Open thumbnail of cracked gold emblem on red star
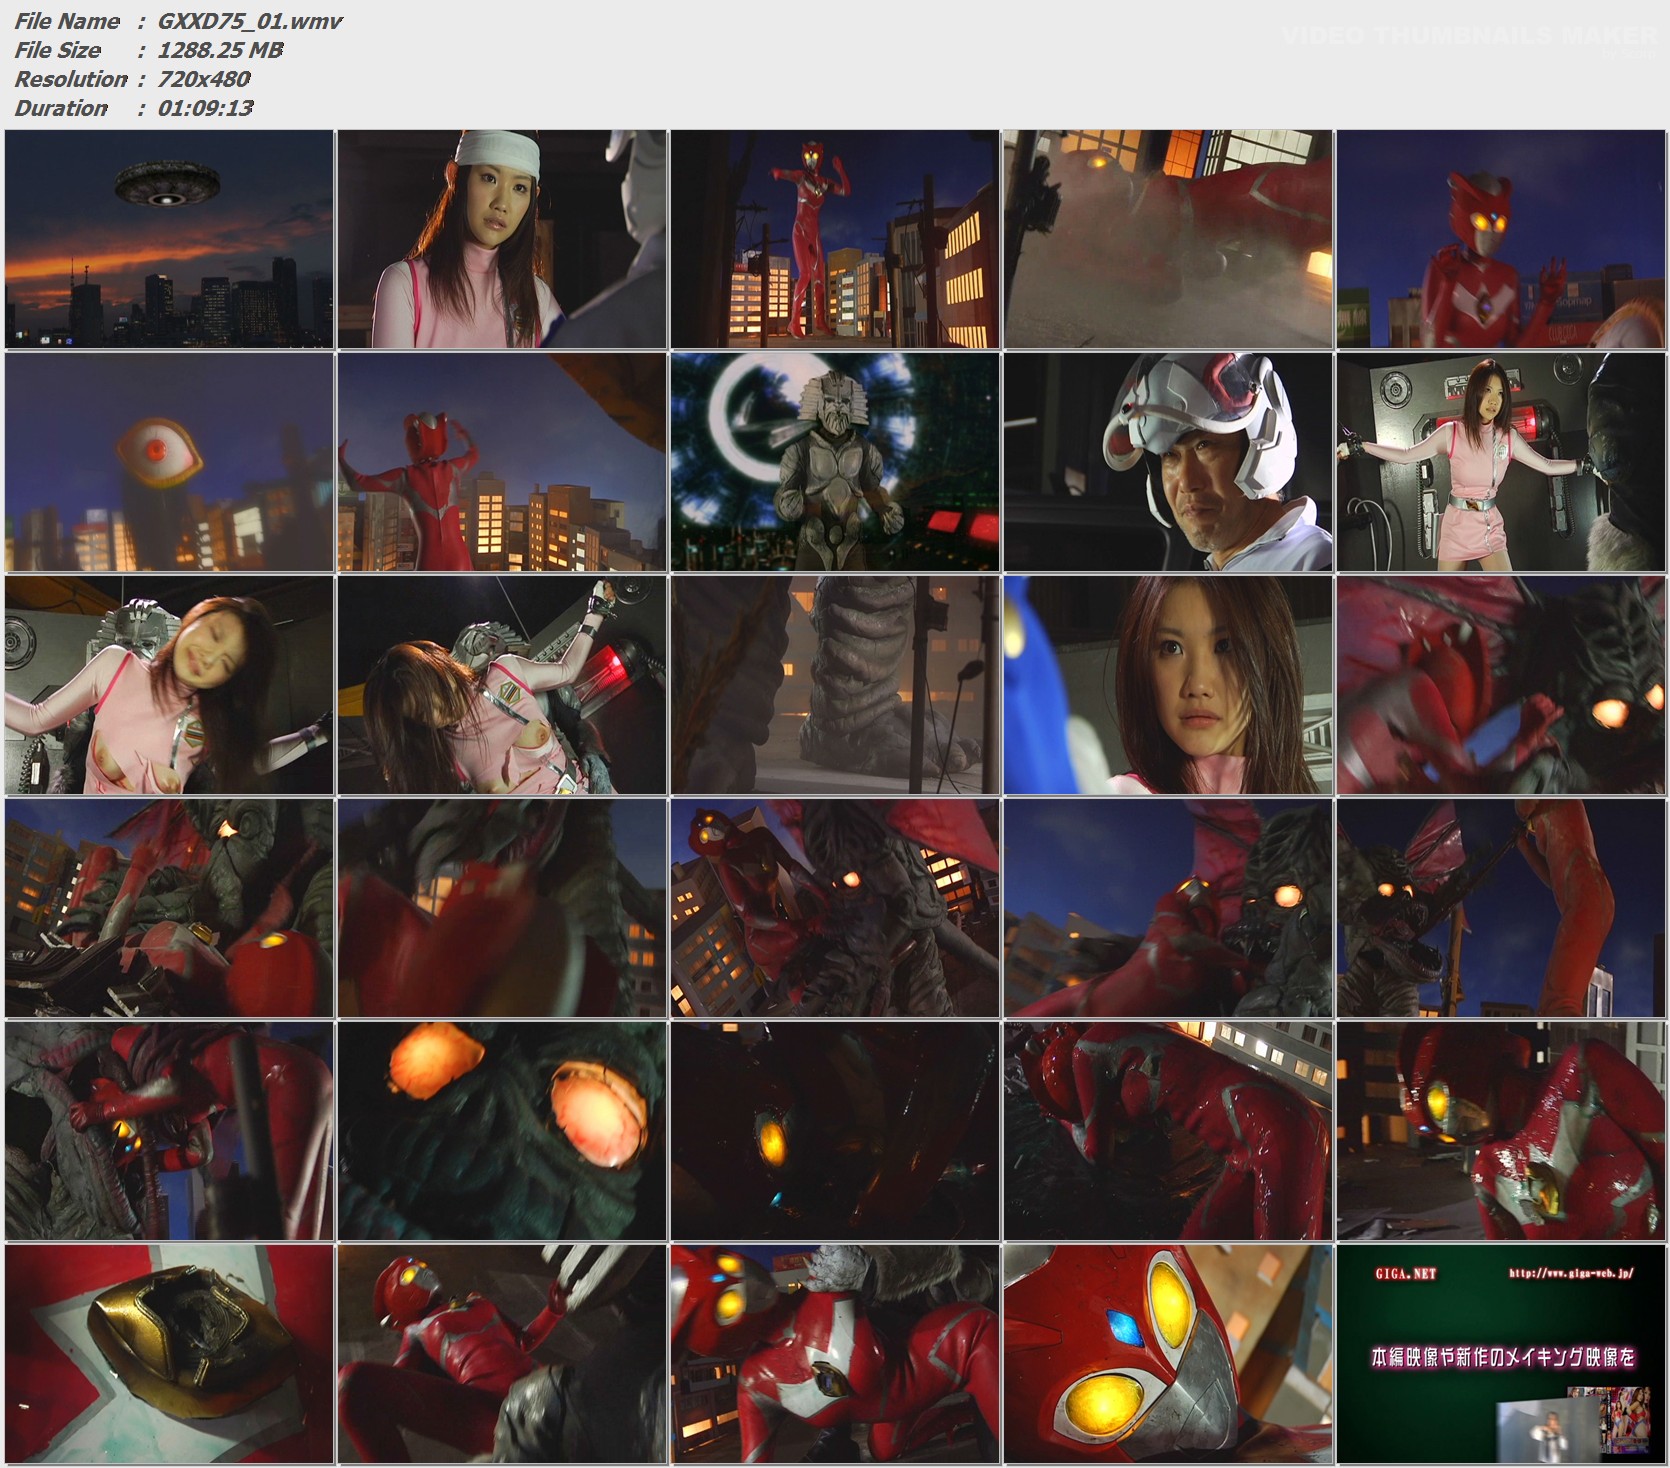 coord(169,1354)
